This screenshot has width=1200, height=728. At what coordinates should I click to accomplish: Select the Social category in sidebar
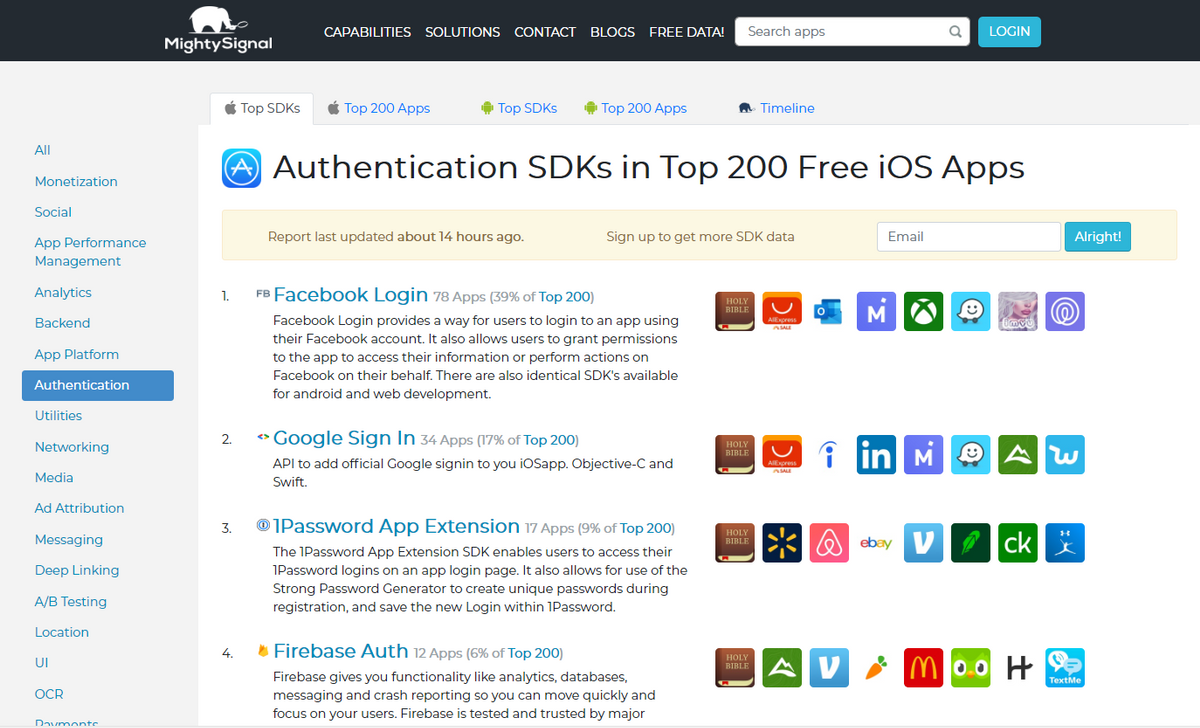(x=53, y=212)
